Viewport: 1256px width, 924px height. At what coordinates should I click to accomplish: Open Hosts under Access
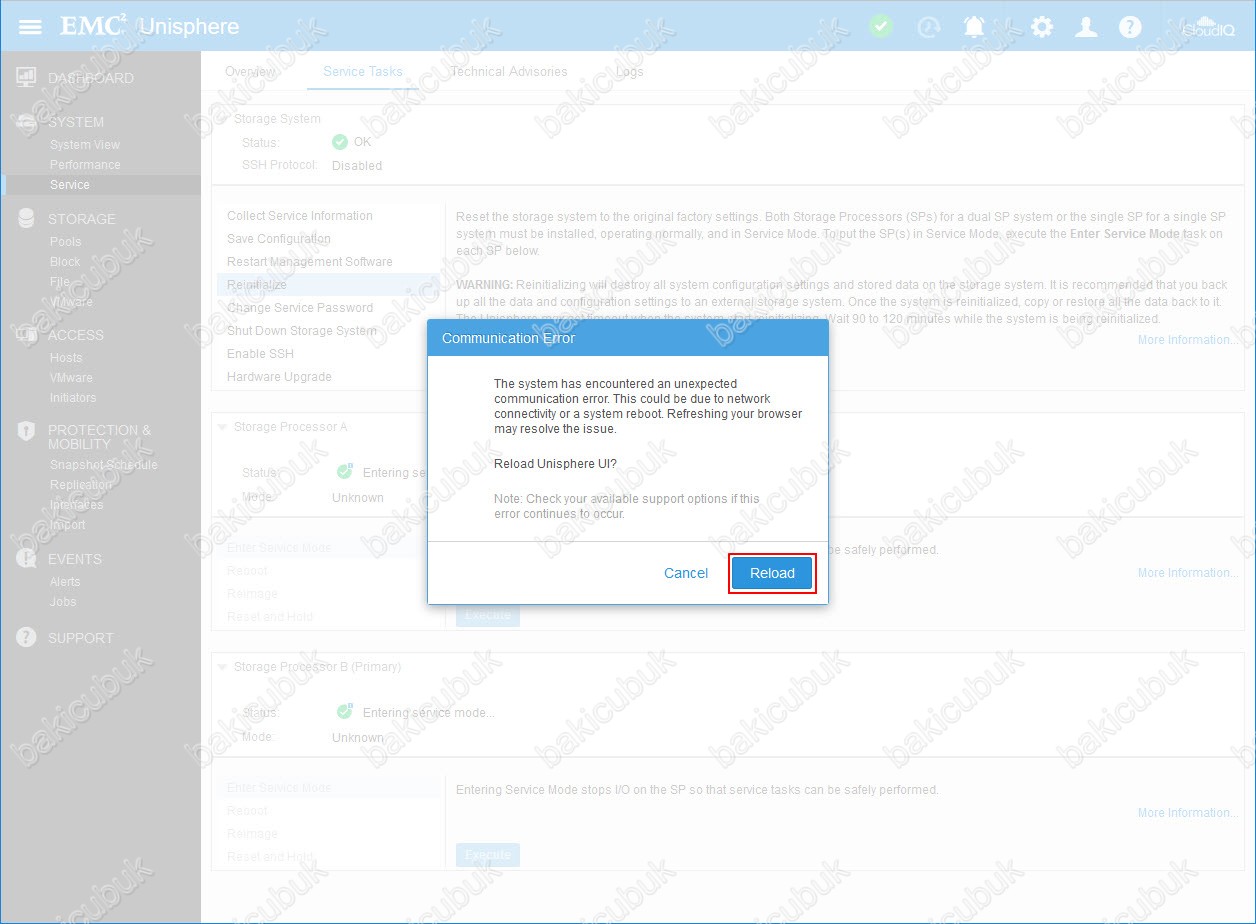coord(66,358)
